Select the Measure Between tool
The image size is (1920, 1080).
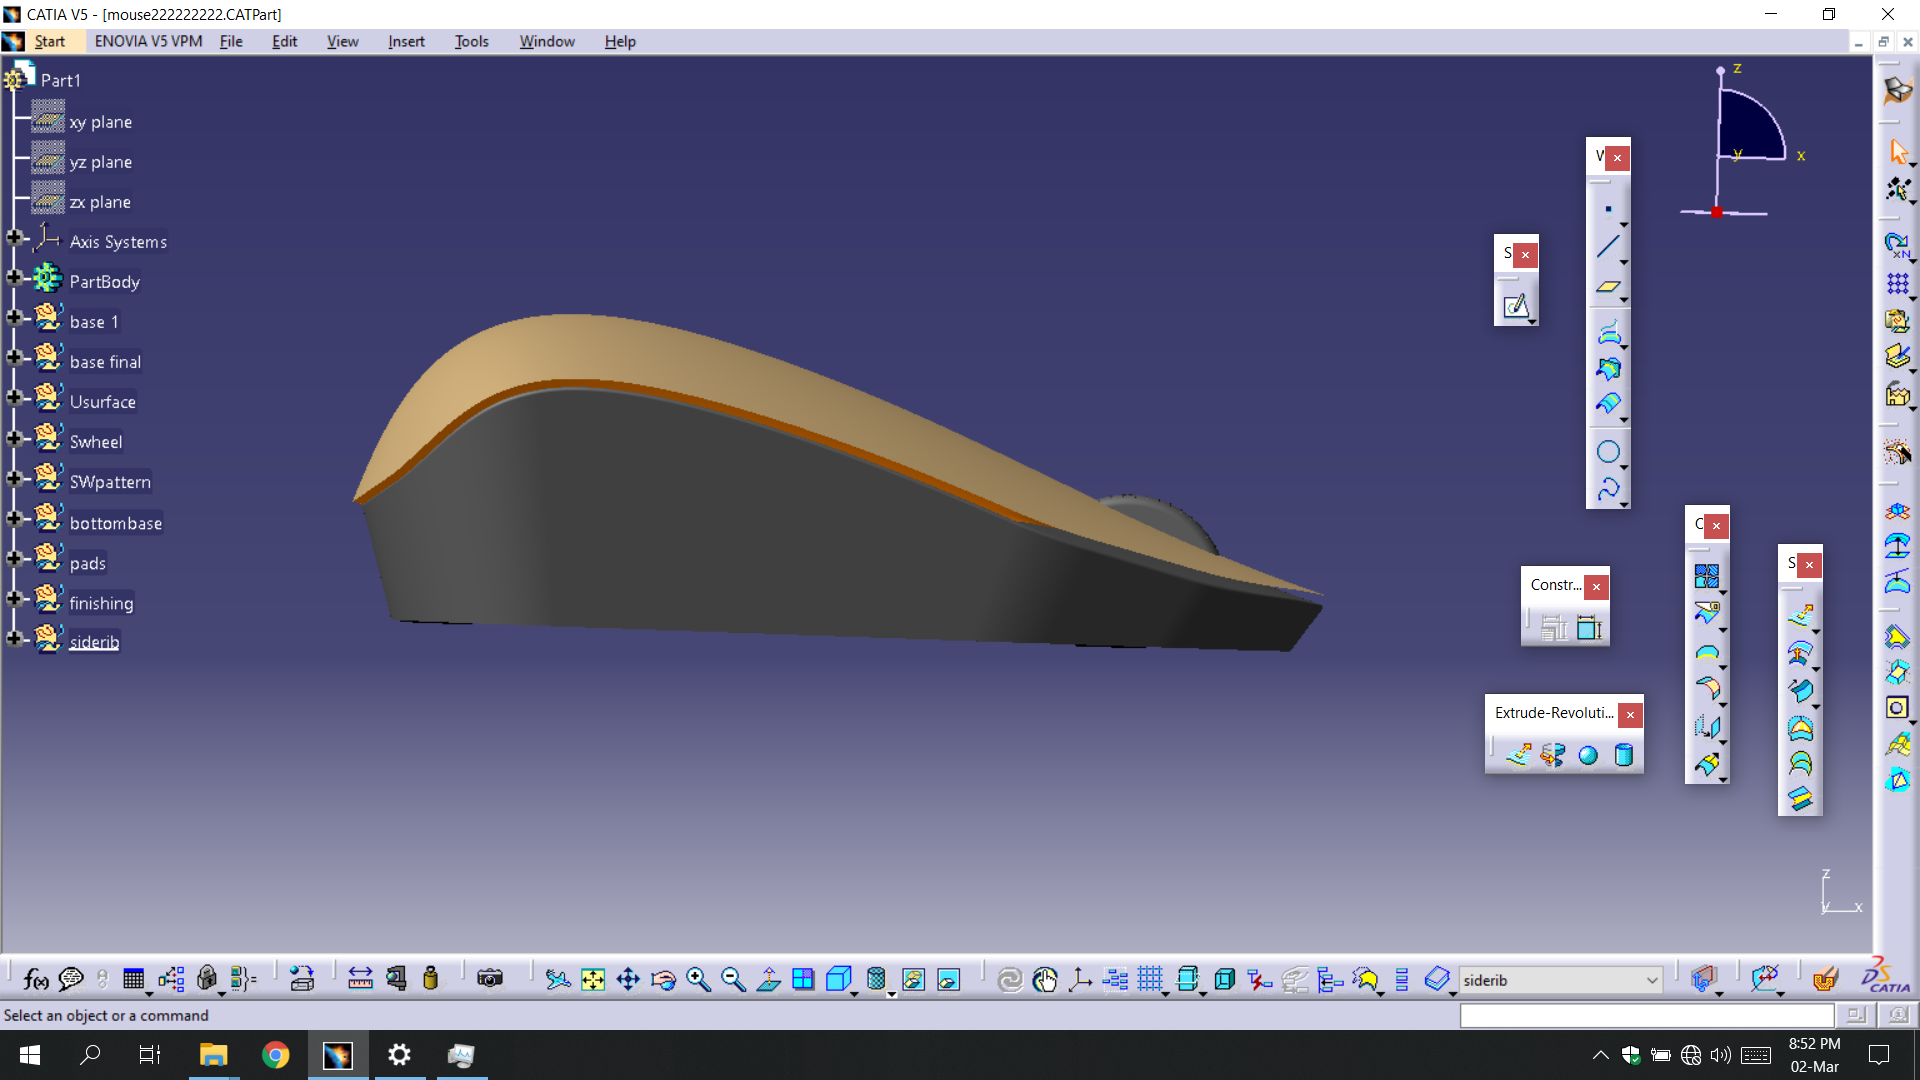pyautogui.click(x=360, y=980)
